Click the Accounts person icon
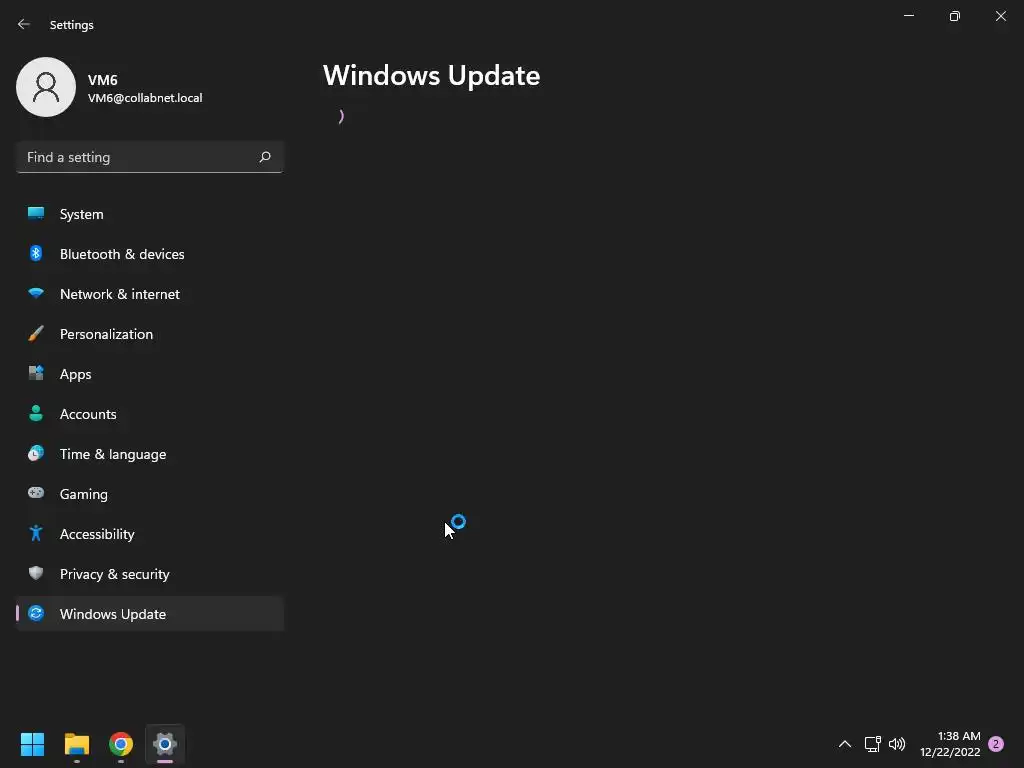Screen dimensions: 1024x768 click(x=36, y=413)
